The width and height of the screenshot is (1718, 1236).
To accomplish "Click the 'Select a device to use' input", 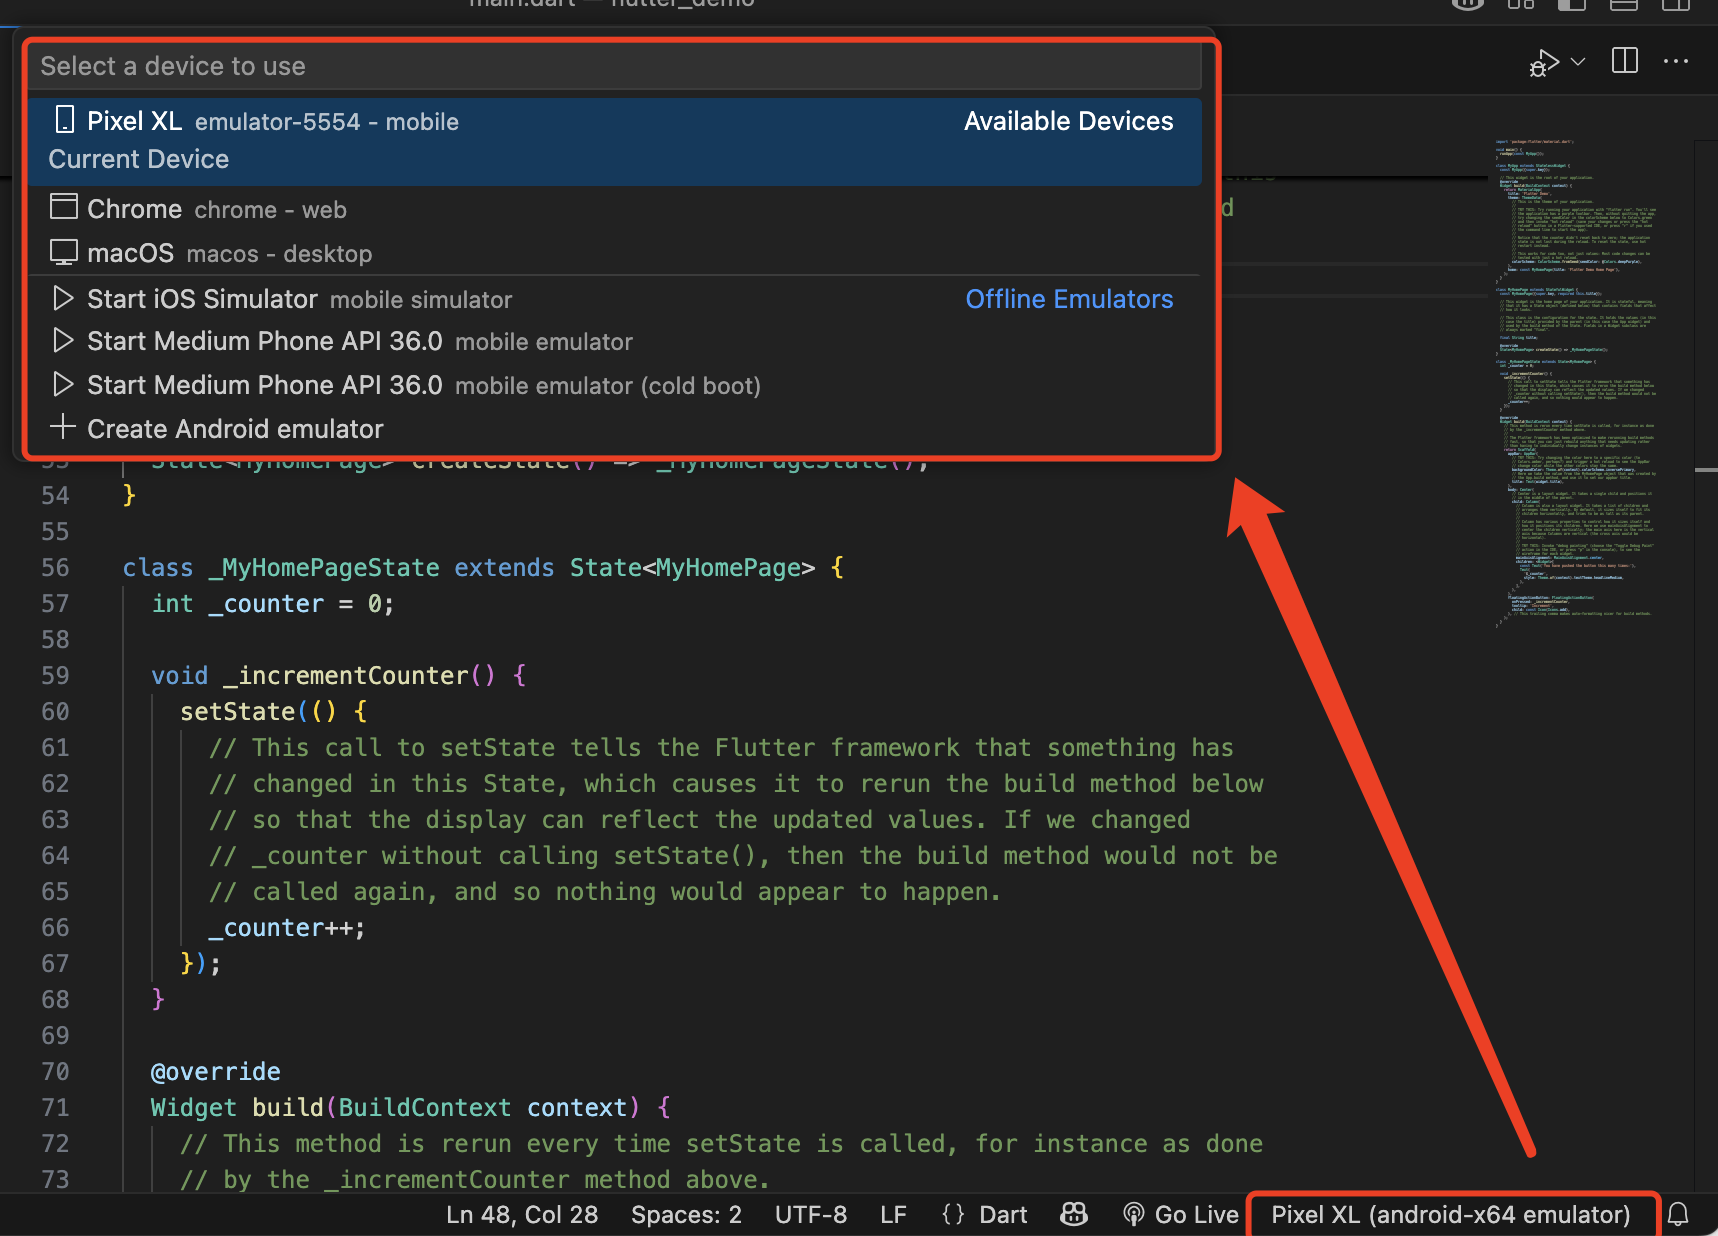I will point(614,66).
